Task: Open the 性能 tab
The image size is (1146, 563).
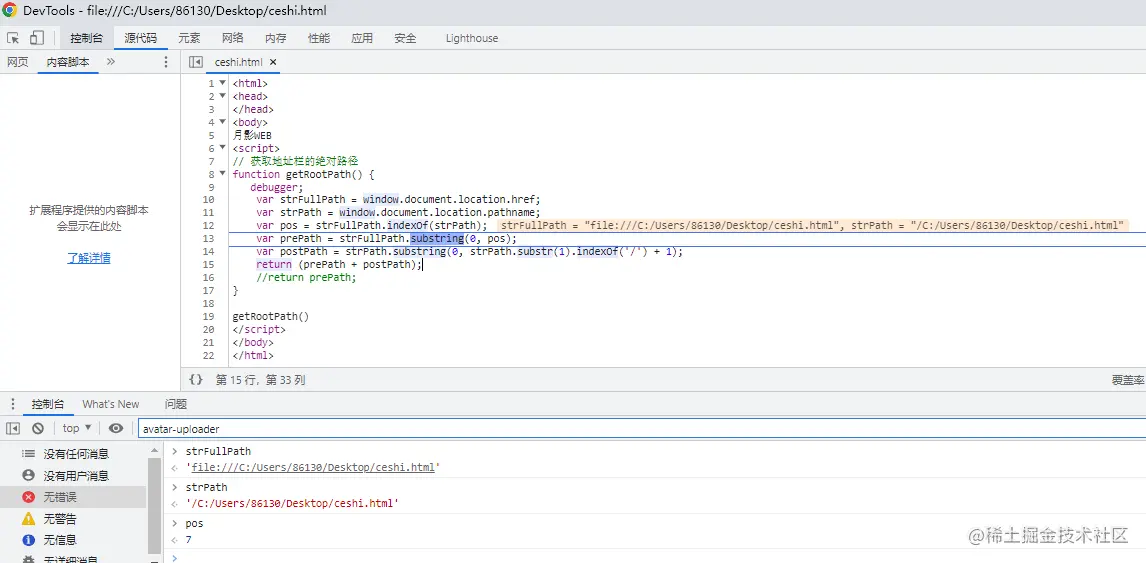Action: [319, 38]
